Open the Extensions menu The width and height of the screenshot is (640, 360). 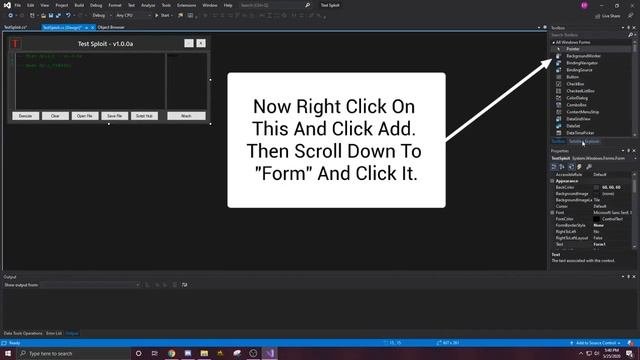(187, 5)
